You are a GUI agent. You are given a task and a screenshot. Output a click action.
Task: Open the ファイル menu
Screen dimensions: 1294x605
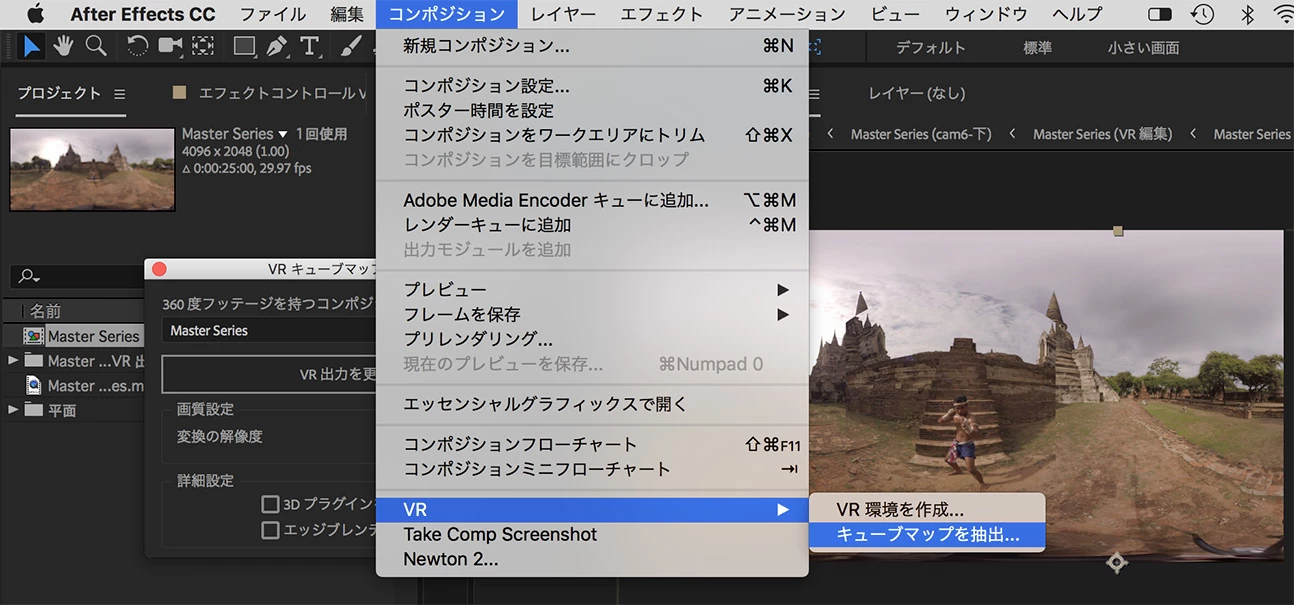tap(273, 14)
